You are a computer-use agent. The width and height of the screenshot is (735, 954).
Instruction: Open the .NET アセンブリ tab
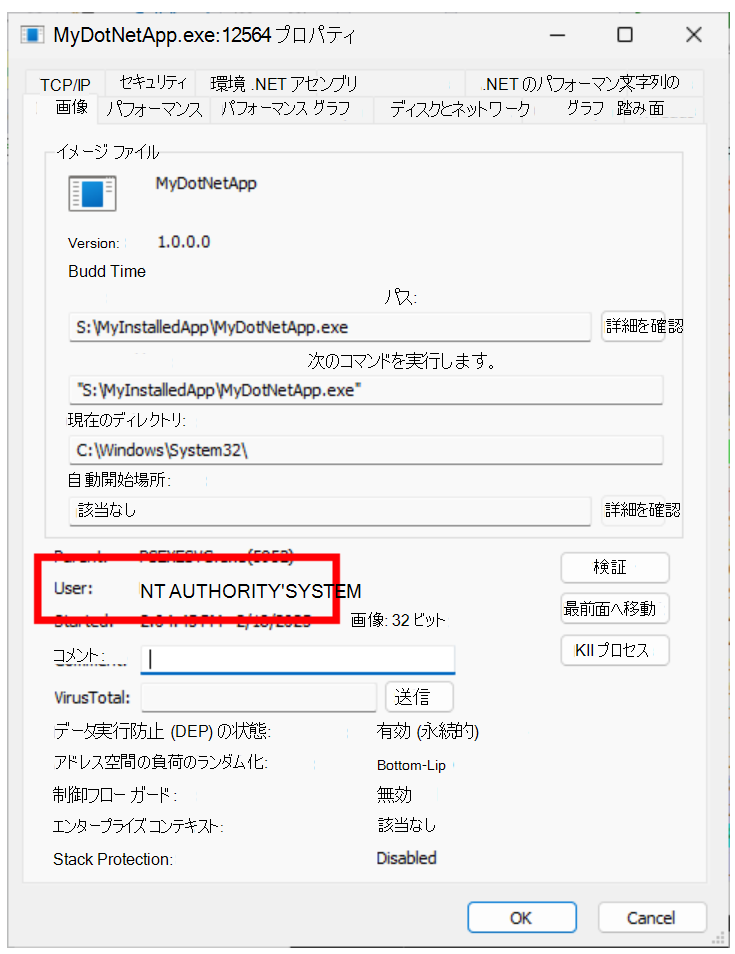coord(305,83)
